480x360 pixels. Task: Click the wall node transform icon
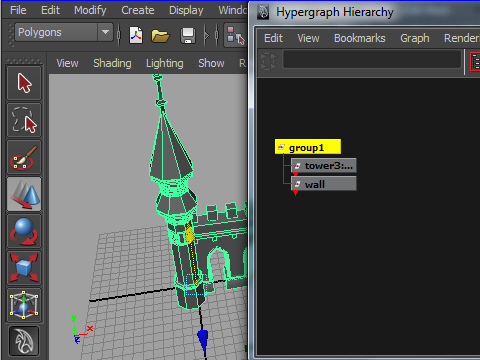point(297,184)
